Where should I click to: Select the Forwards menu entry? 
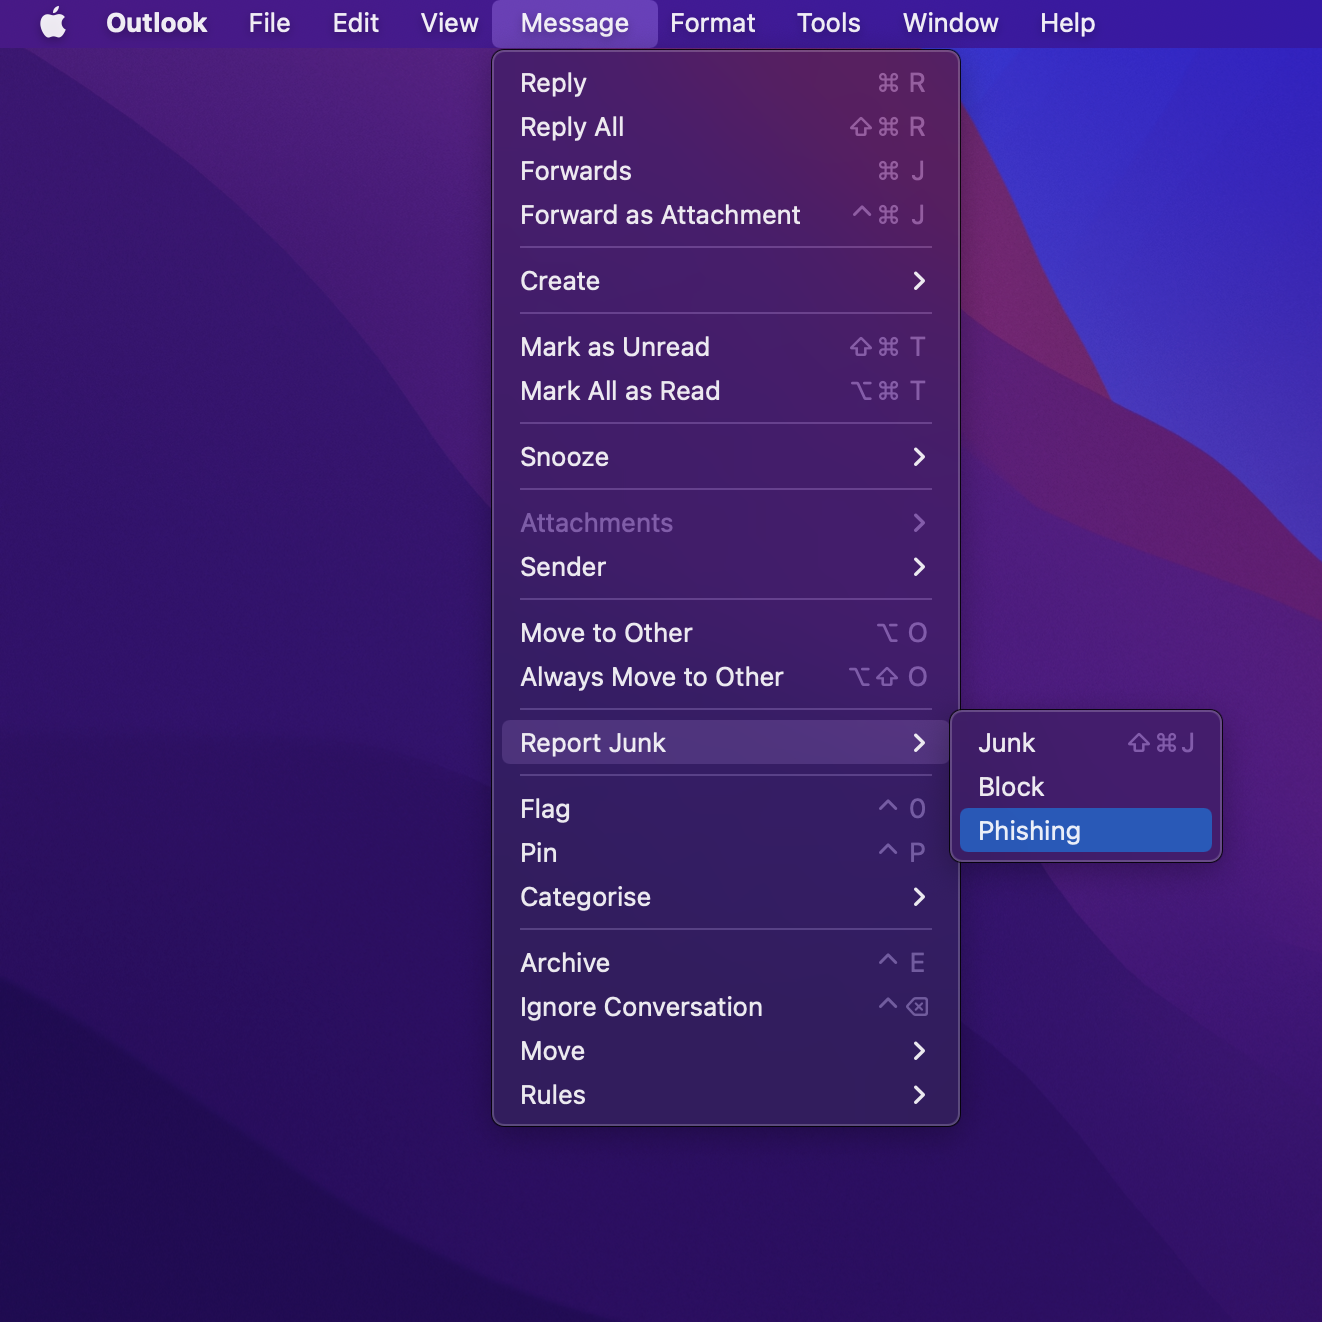click(x=726, y=171)
